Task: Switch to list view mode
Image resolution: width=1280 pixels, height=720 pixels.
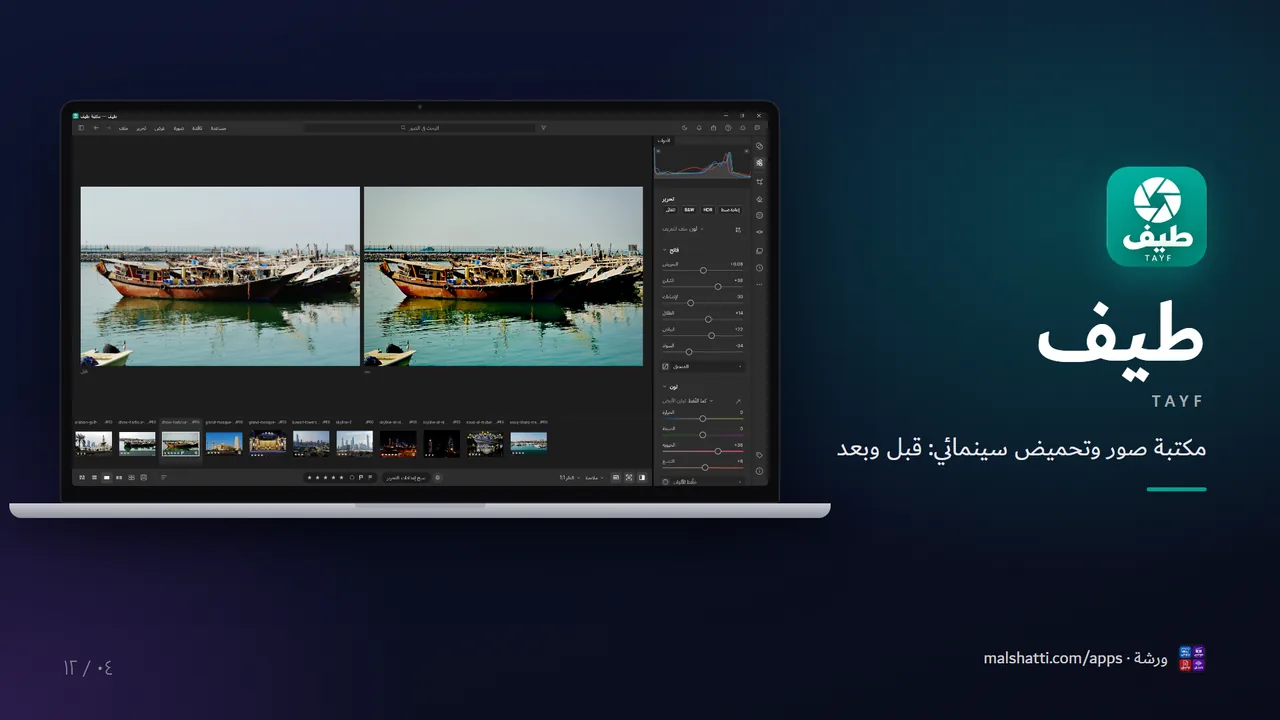Action: (x=95, y=478)
